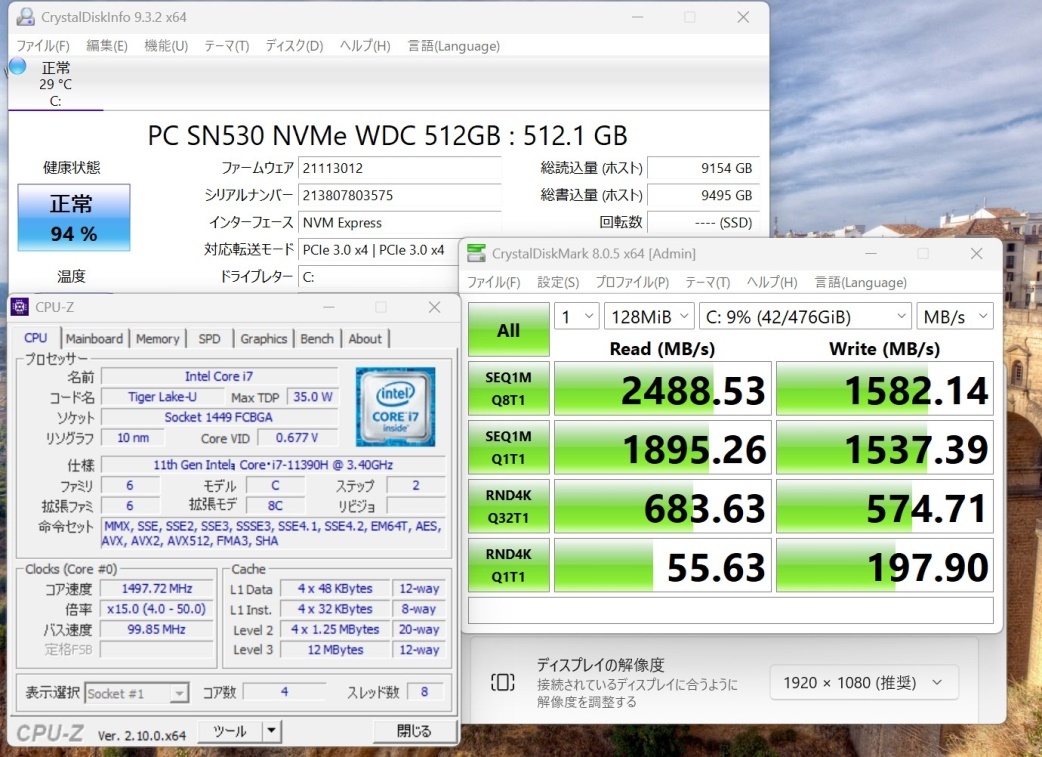
Task: Click the CrystalDiskMark app icon in title bar
Action: coord(476,253)
